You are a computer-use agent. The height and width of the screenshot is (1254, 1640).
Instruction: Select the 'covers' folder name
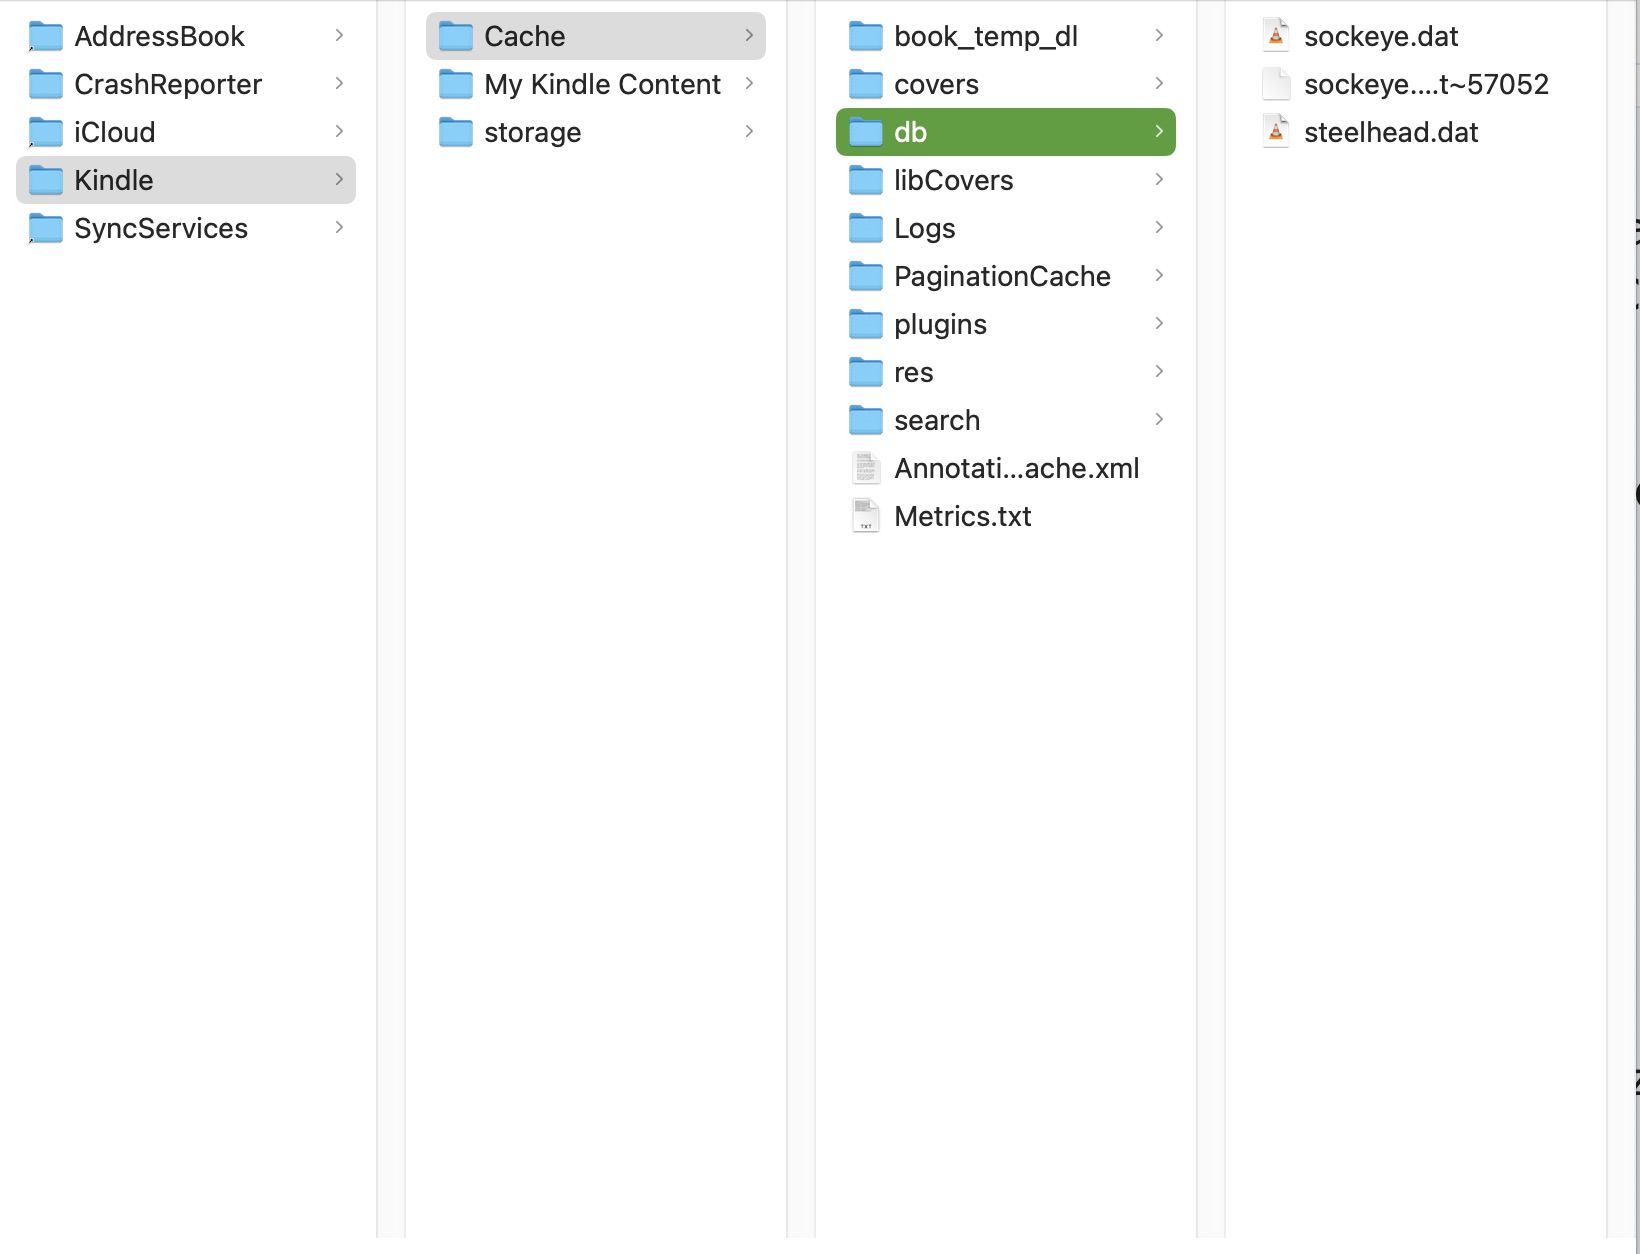pos(936,85)
